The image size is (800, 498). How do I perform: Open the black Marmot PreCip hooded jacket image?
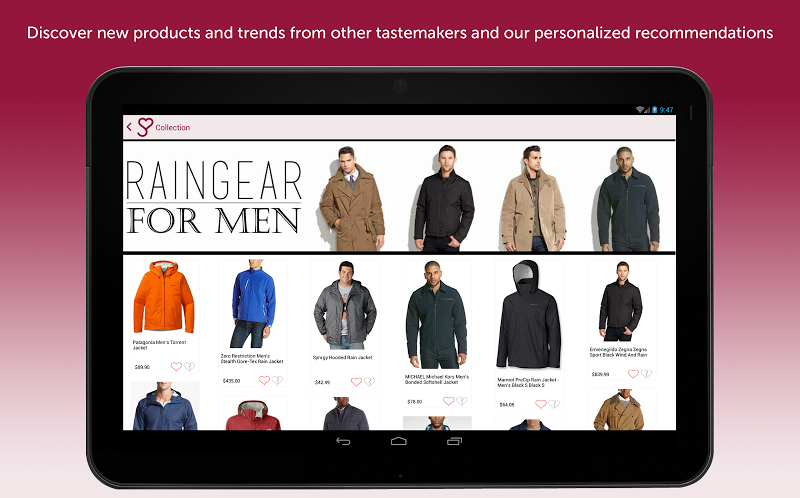click(529, 314)
